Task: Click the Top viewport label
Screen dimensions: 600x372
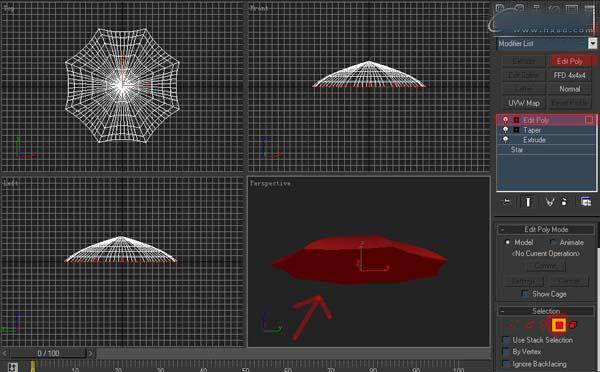Action: (x=8, y=9)
